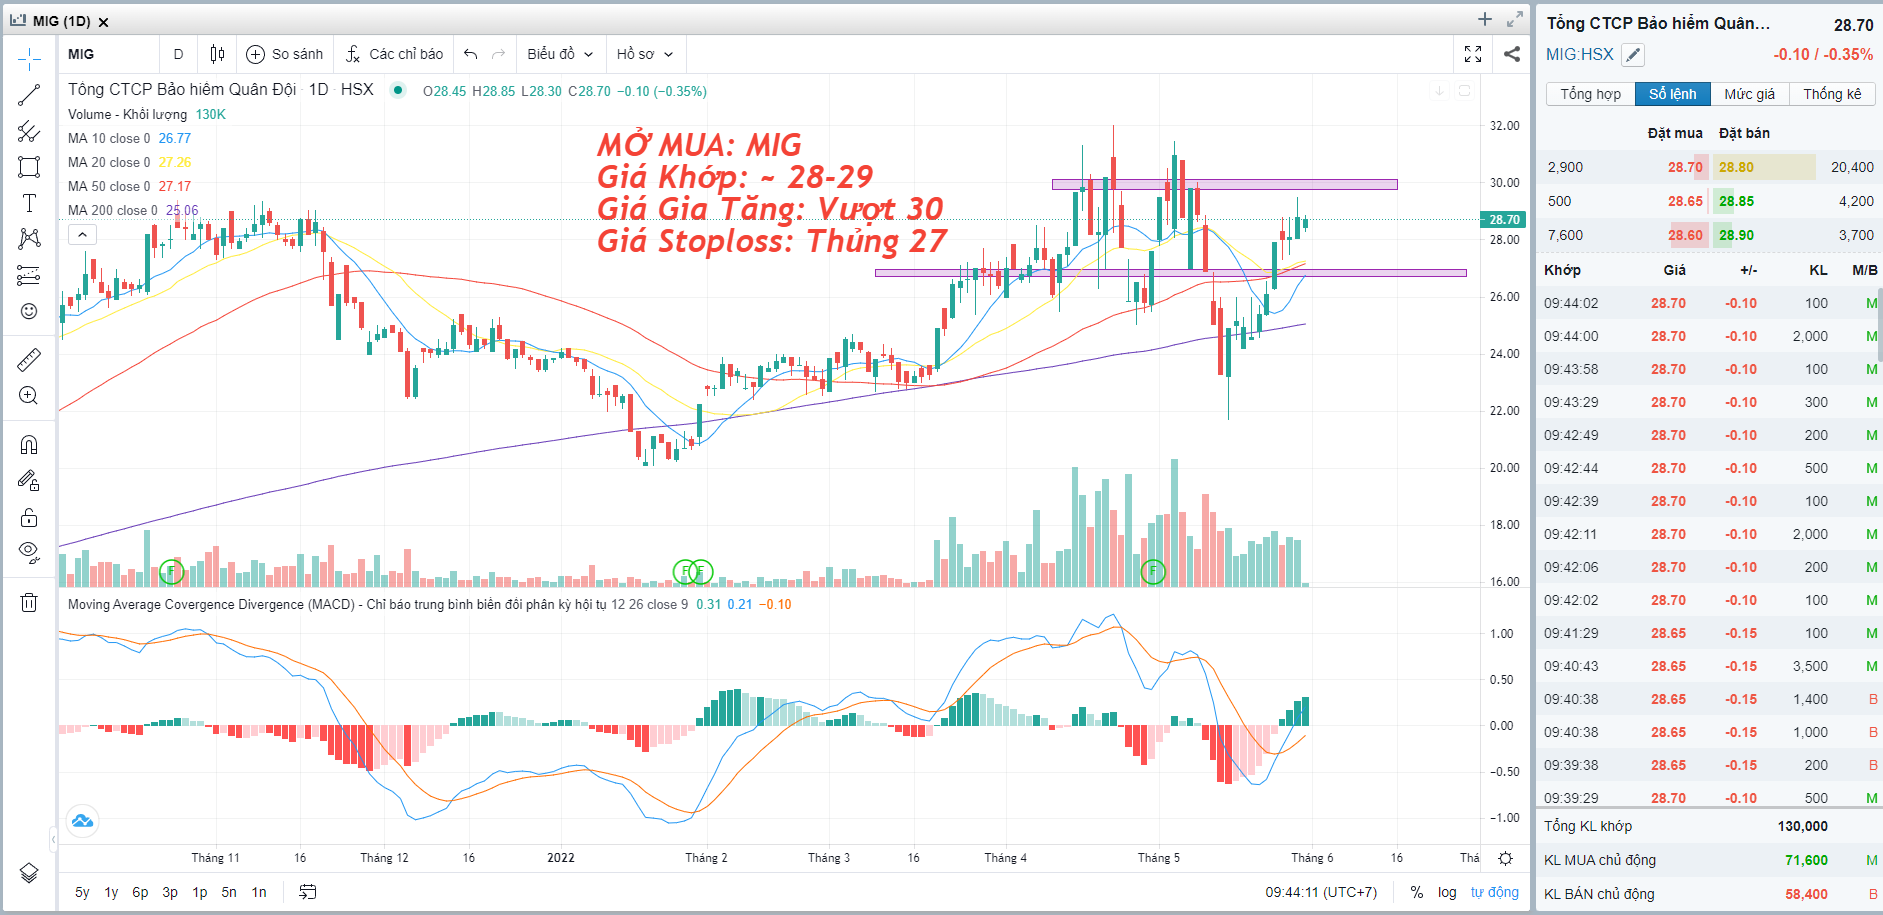Viewport: 1883px width, 915px height.
Task: Select the text annotation tool
Action: point(29,203)
